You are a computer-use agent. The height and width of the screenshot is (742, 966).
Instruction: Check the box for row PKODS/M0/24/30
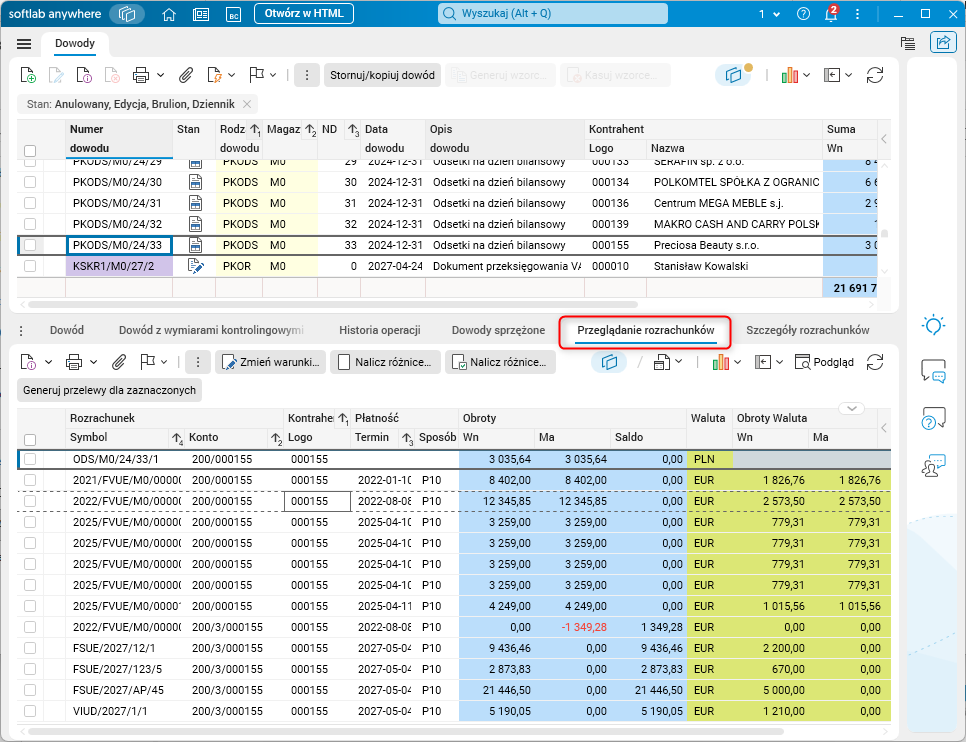click(30, 182)
